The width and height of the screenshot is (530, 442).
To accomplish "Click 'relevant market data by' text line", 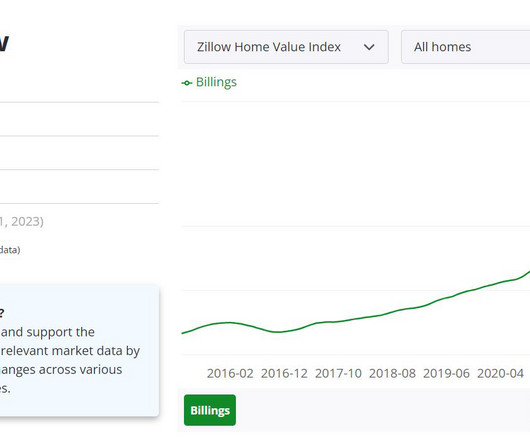I will (x=70, y=351).
